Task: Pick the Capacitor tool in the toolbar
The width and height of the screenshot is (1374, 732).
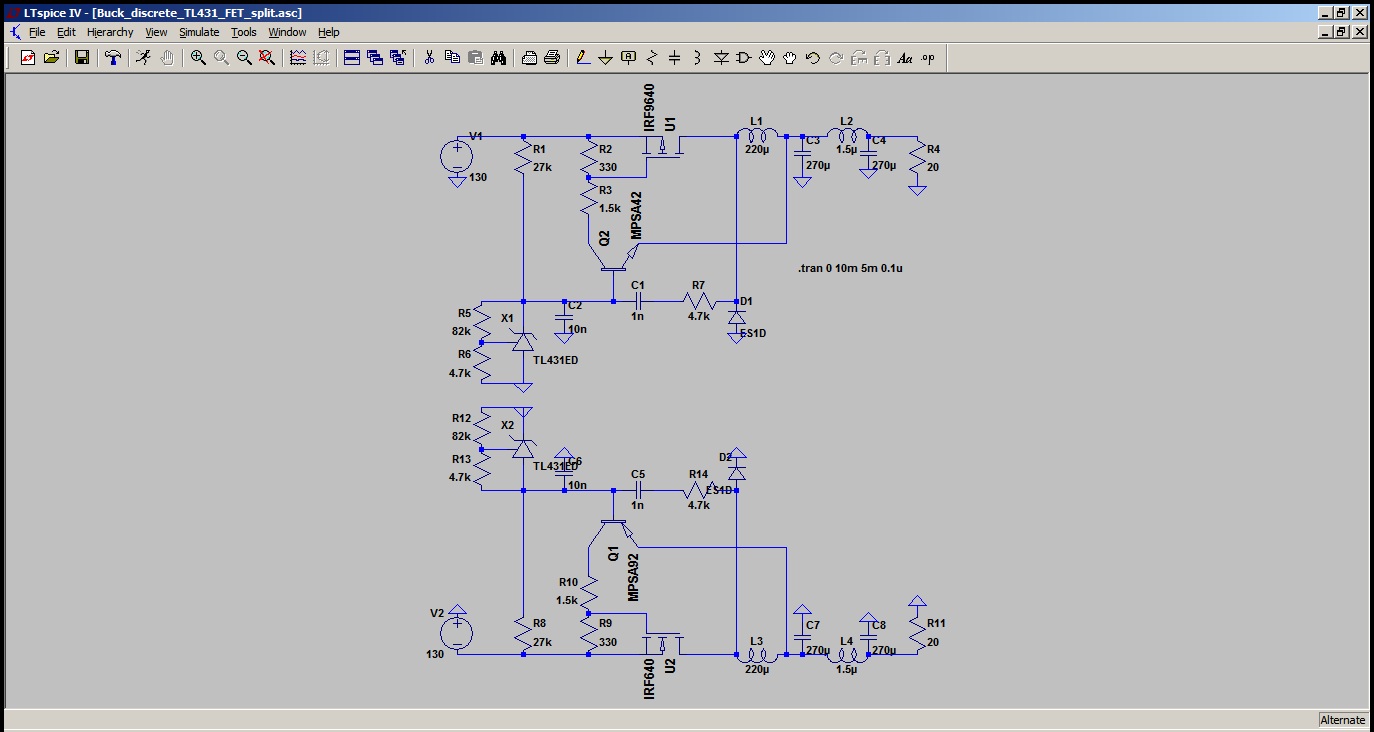Action: pyautogui.click(x=674, y=58)
